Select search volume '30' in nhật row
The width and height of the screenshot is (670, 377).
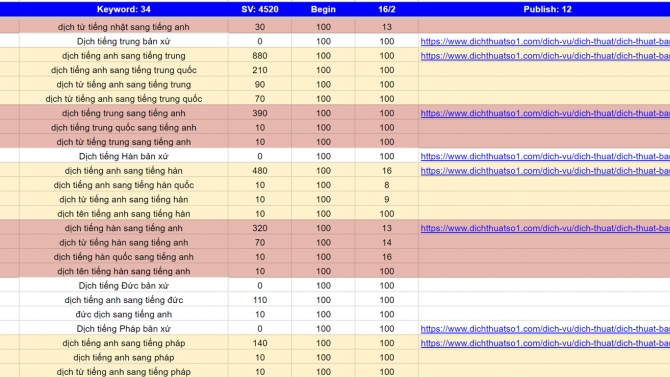coord(260,27)
